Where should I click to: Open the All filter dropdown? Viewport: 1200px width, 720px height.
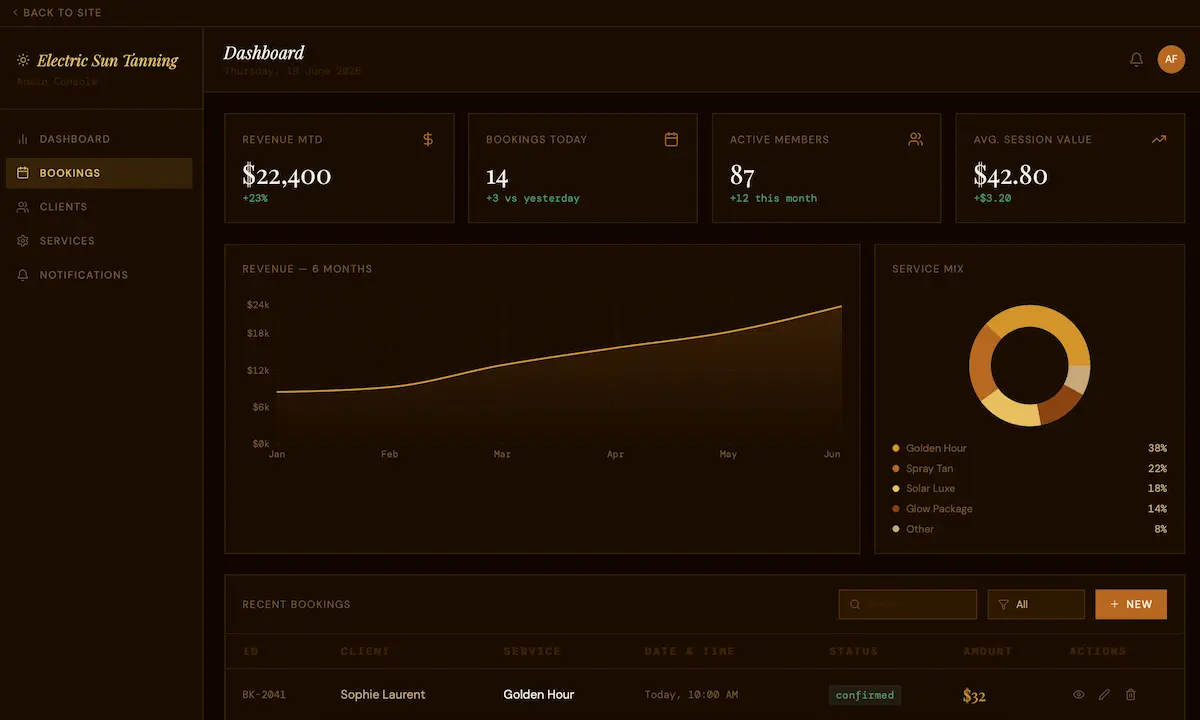pos(1036,604)
